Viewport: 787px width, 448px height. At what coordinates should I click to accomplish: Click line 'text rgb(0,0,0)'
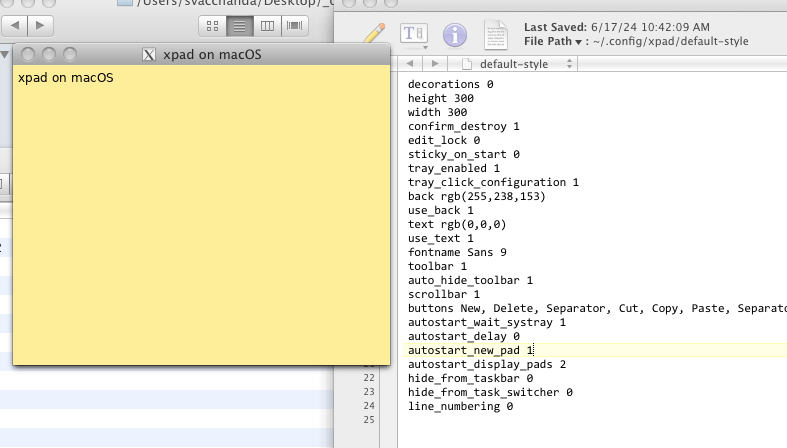point(457,225)
